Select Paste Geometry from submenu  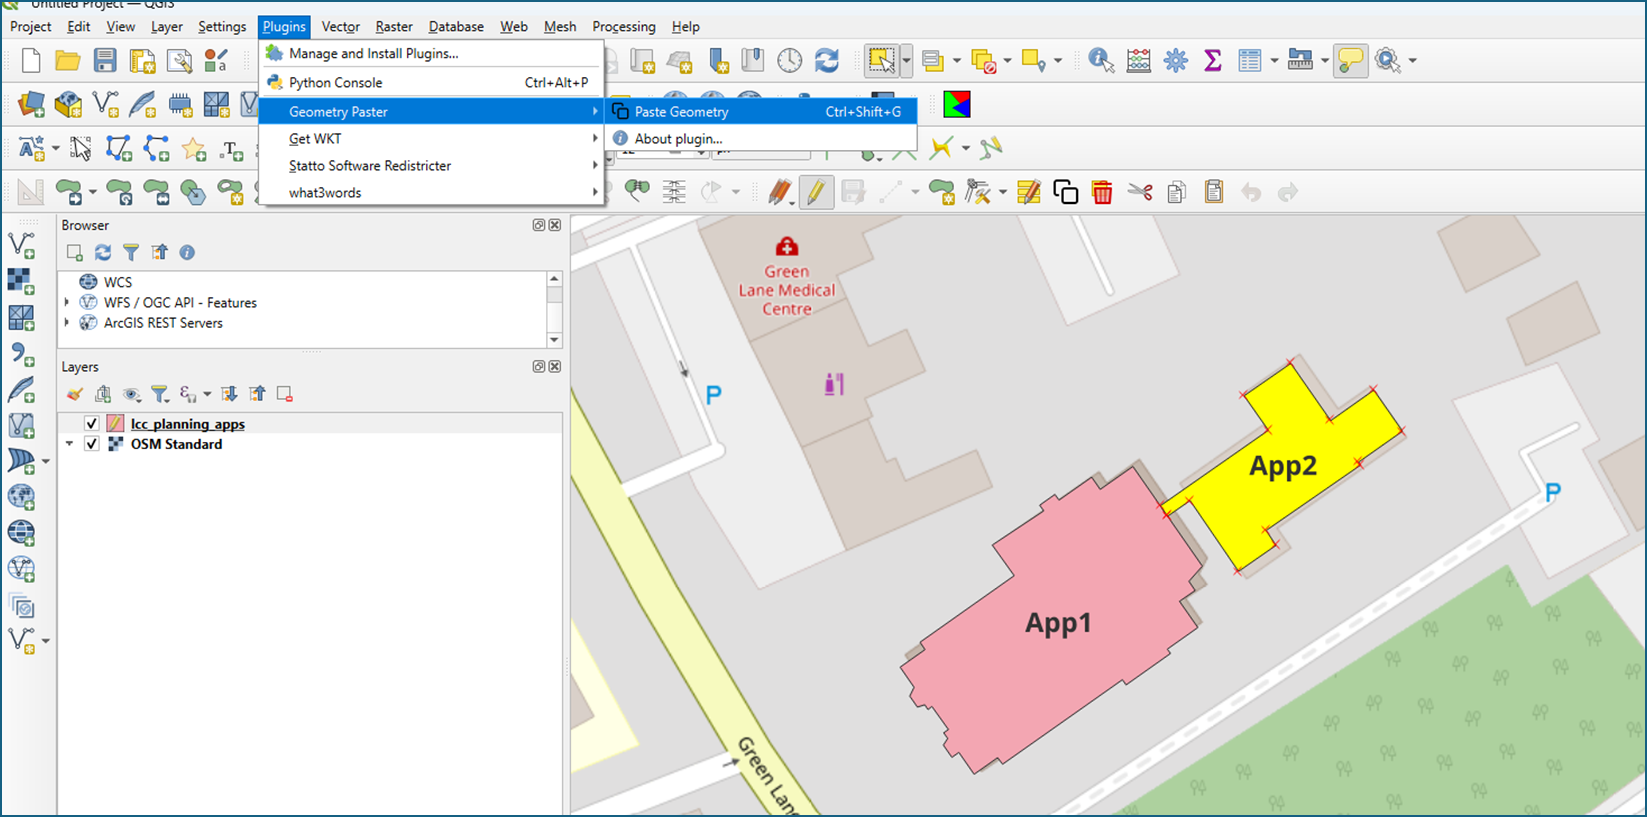(x=762, y=112)
